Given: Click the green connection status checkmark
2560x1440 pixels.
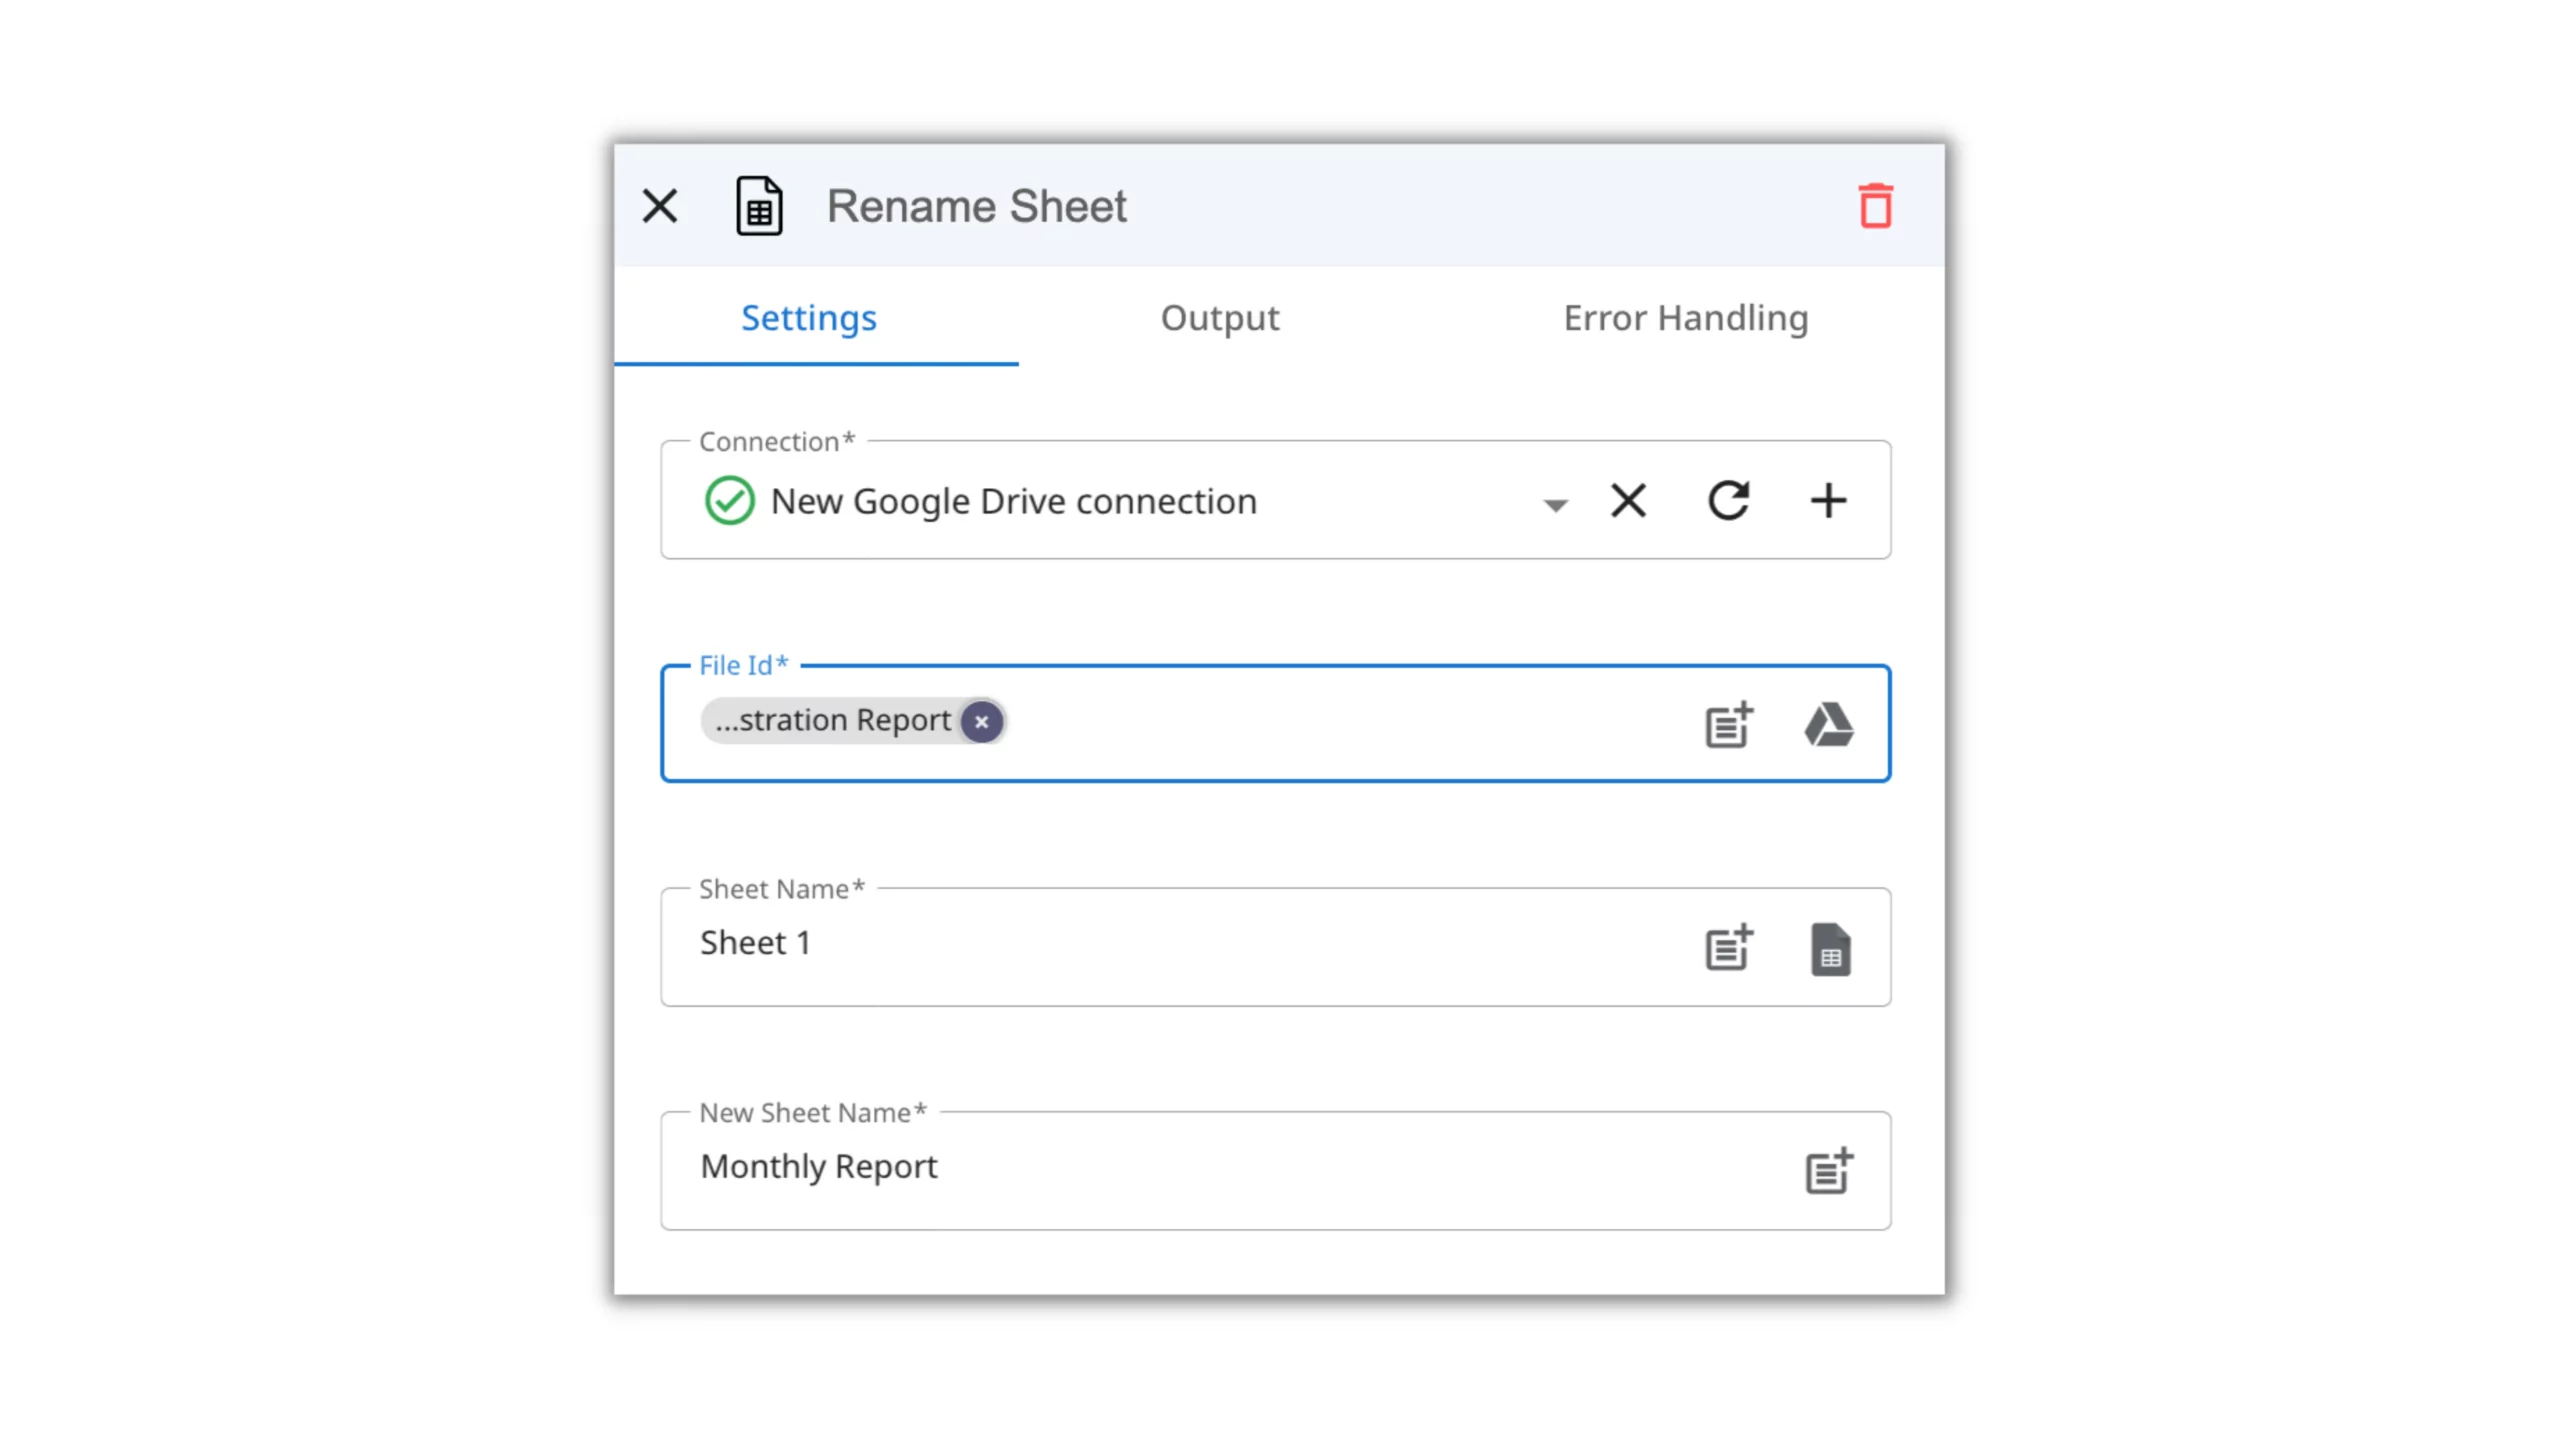Looking at the screenshot, I should coord(729,500).
